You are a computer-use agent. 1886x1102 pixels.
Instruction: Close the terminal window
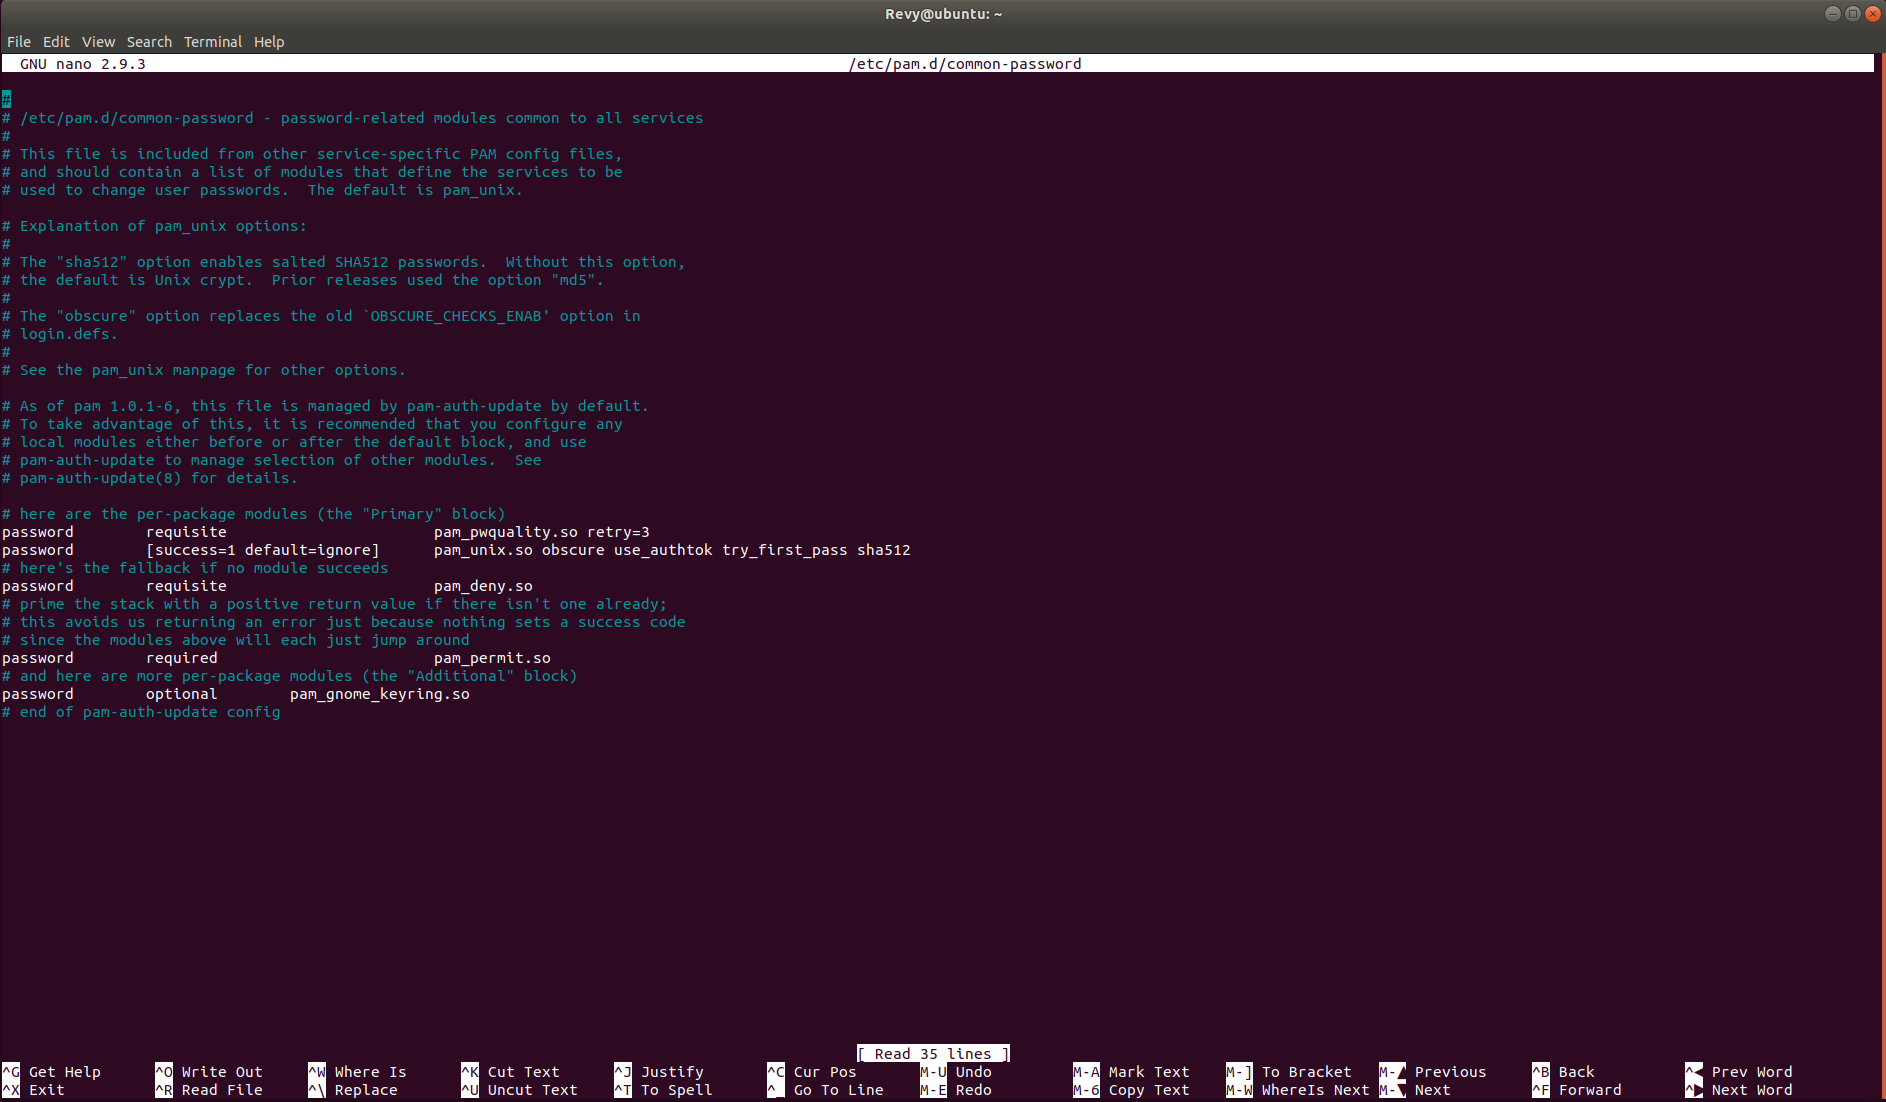pos(1873,14)
